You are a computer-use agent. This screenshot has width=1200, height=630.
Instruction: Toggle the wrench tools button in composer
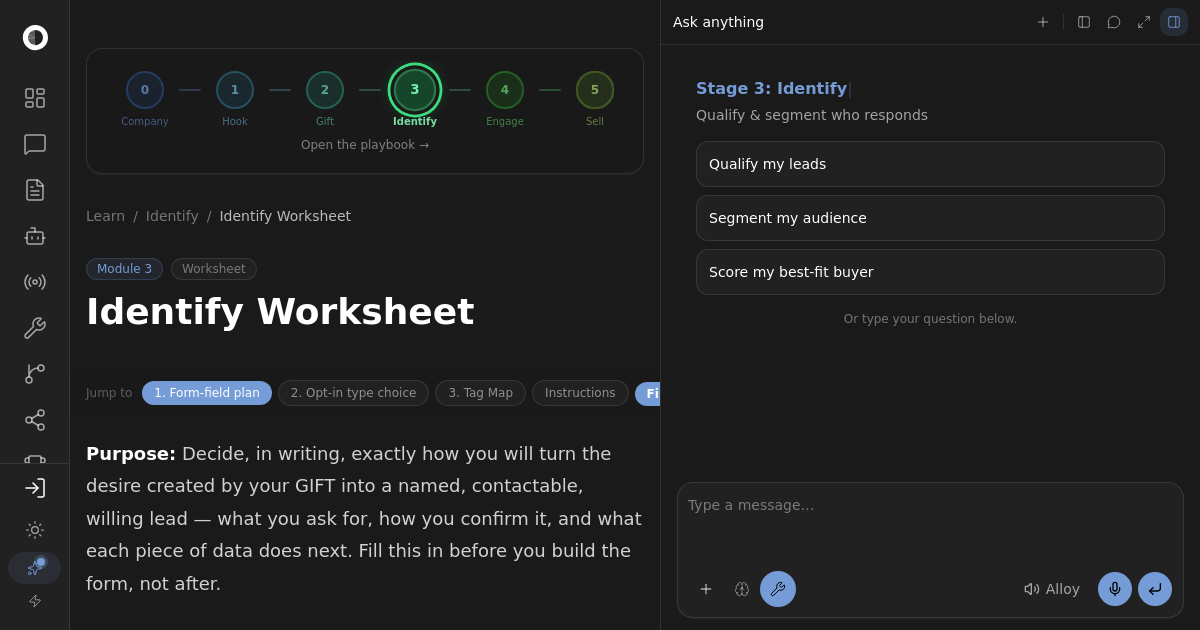click(x=778, y=589)
